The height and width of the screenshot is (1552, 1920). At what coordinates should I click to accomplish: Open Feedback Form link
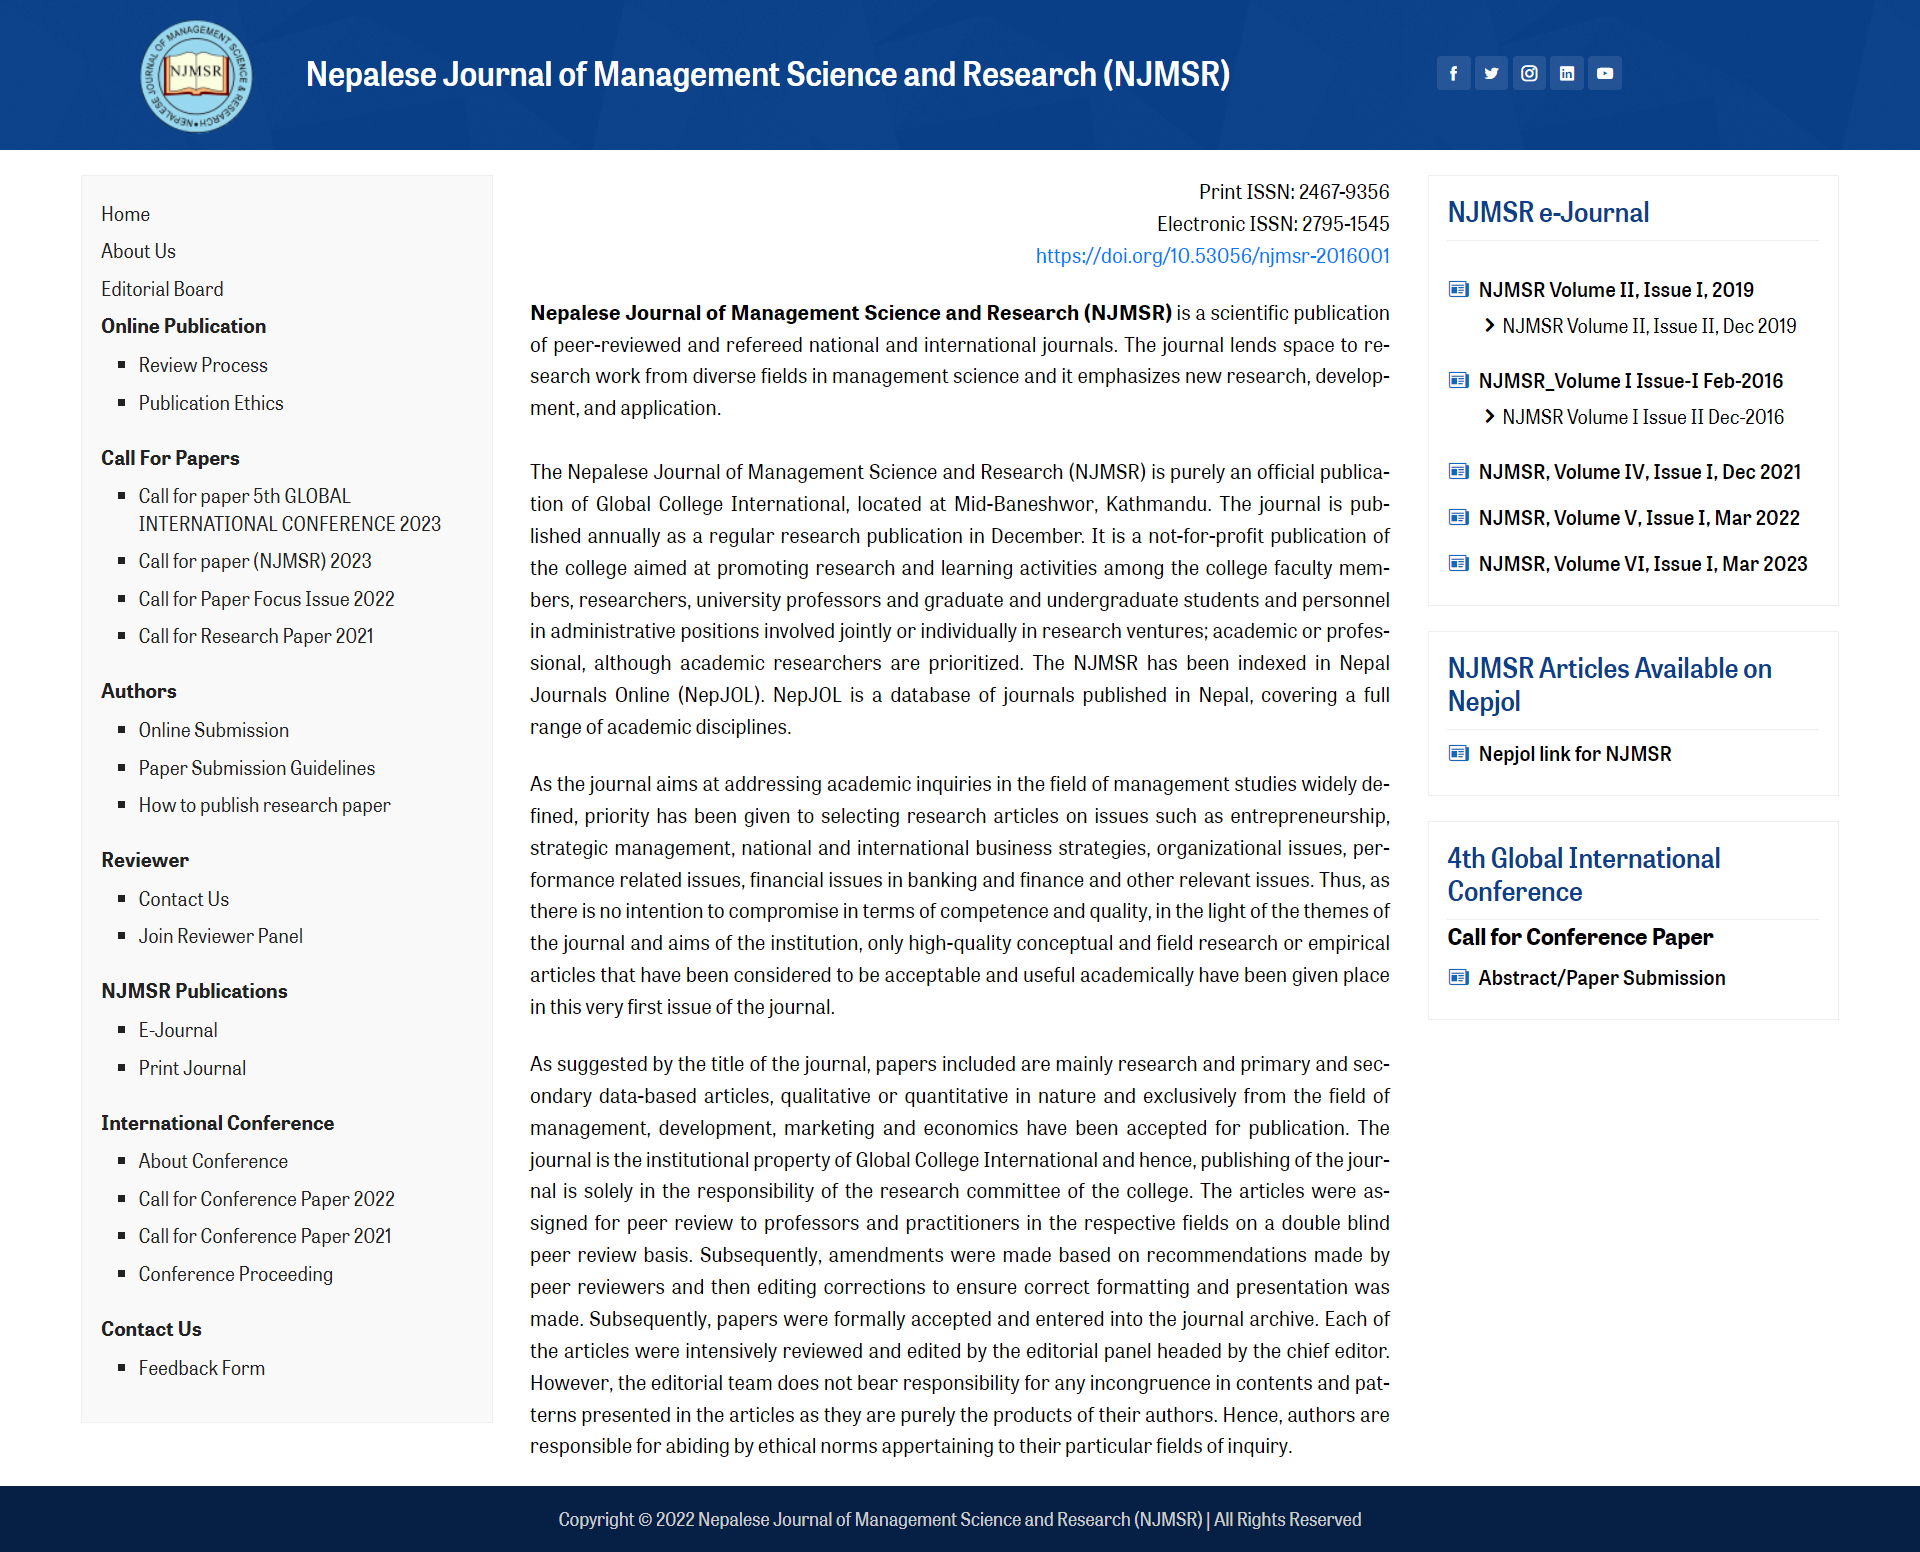pyautogui.click(x=201, y=1368)
